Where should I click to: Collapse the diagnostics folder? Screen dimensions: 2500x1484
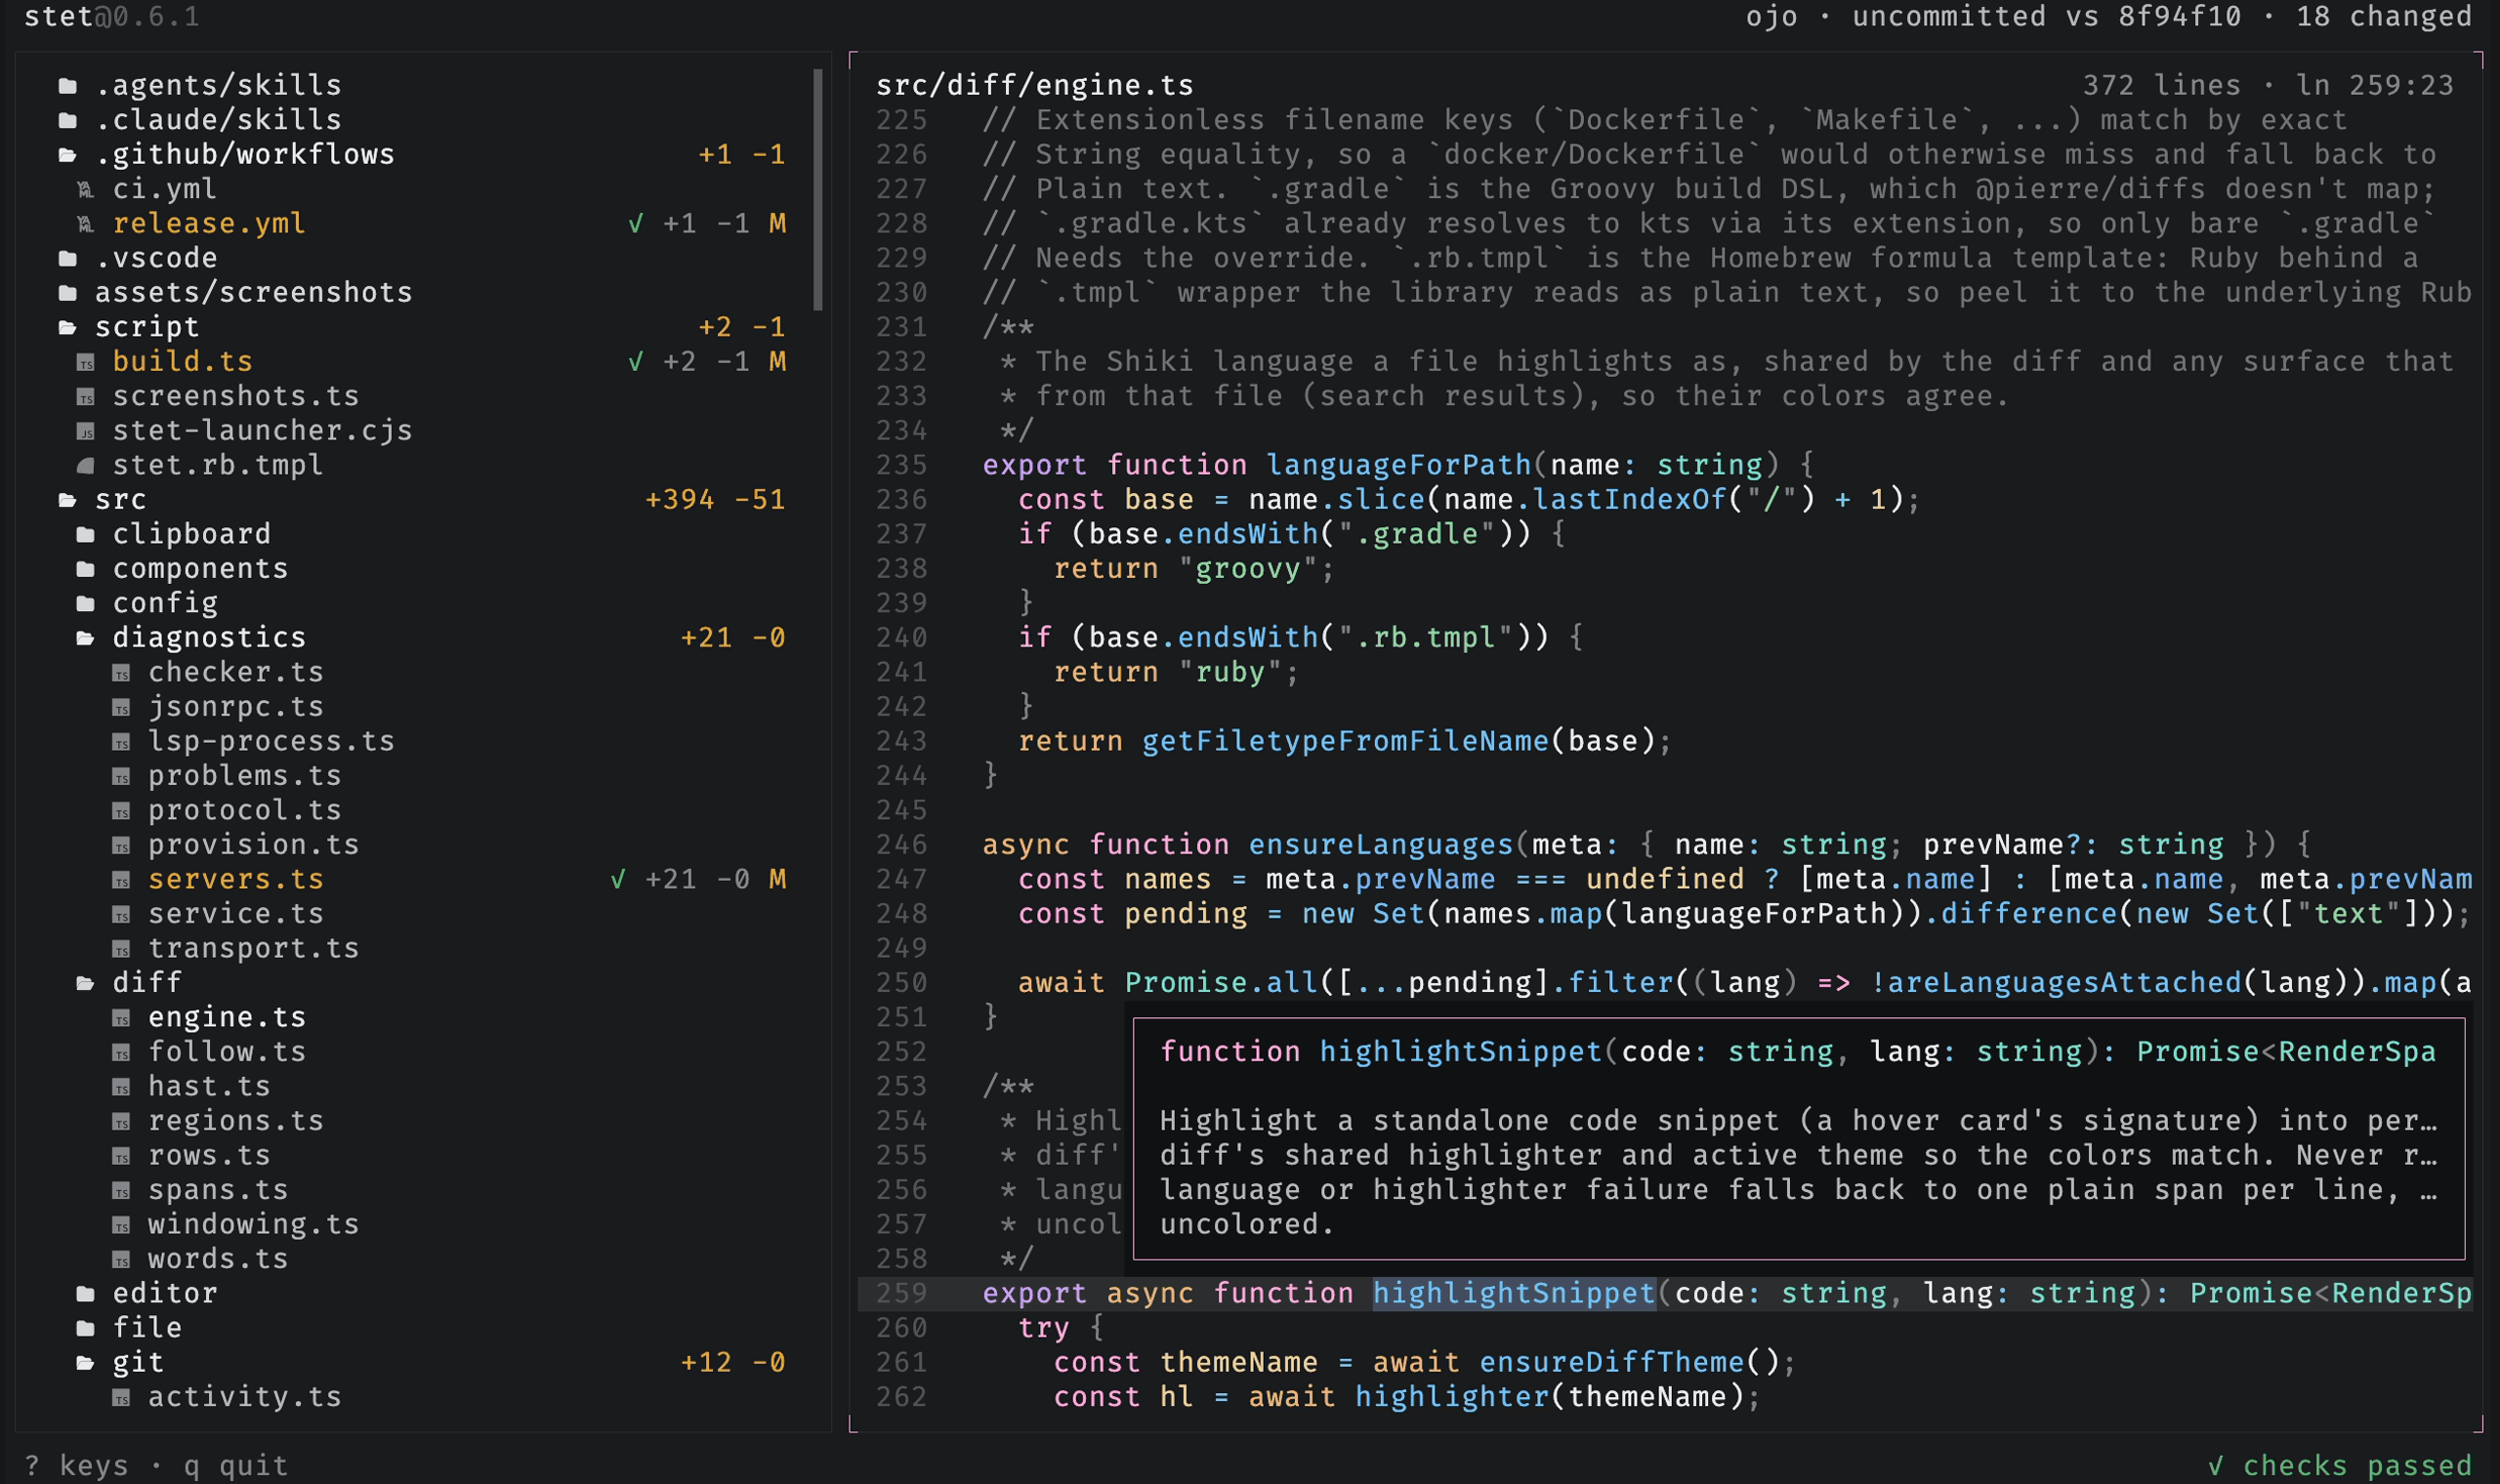pyautogui.click(x=86, y=638)
